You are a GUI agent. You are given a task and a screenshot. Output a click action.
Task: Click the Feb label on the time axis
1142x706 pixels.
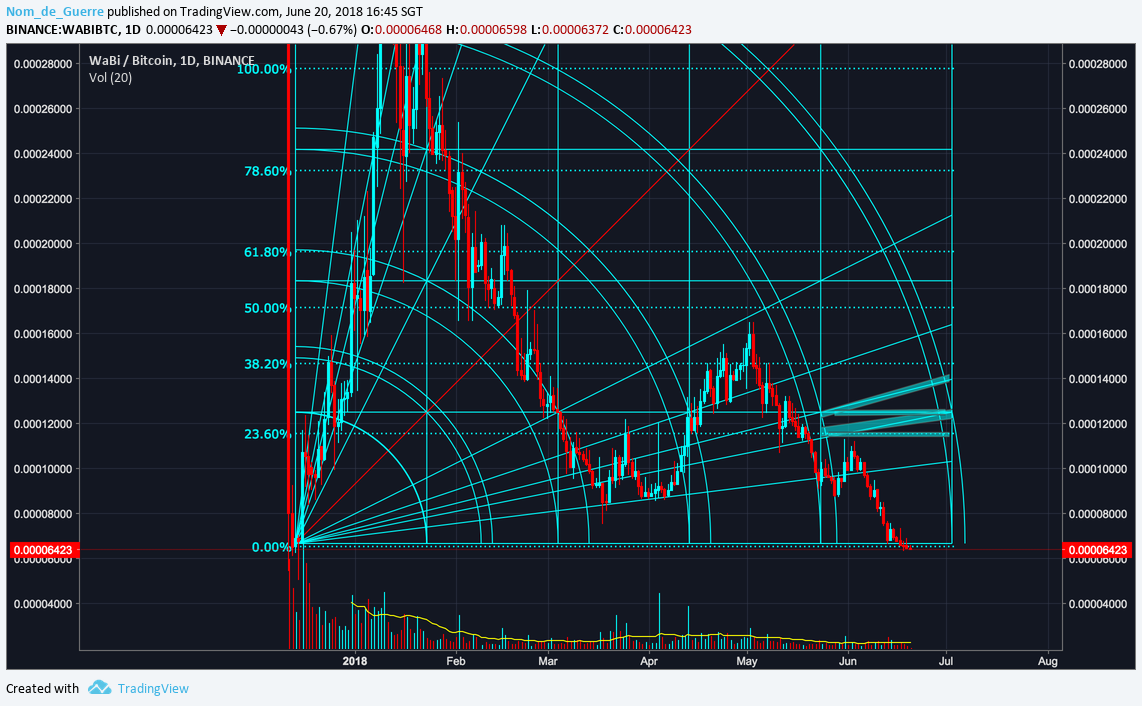click(455, 661)
